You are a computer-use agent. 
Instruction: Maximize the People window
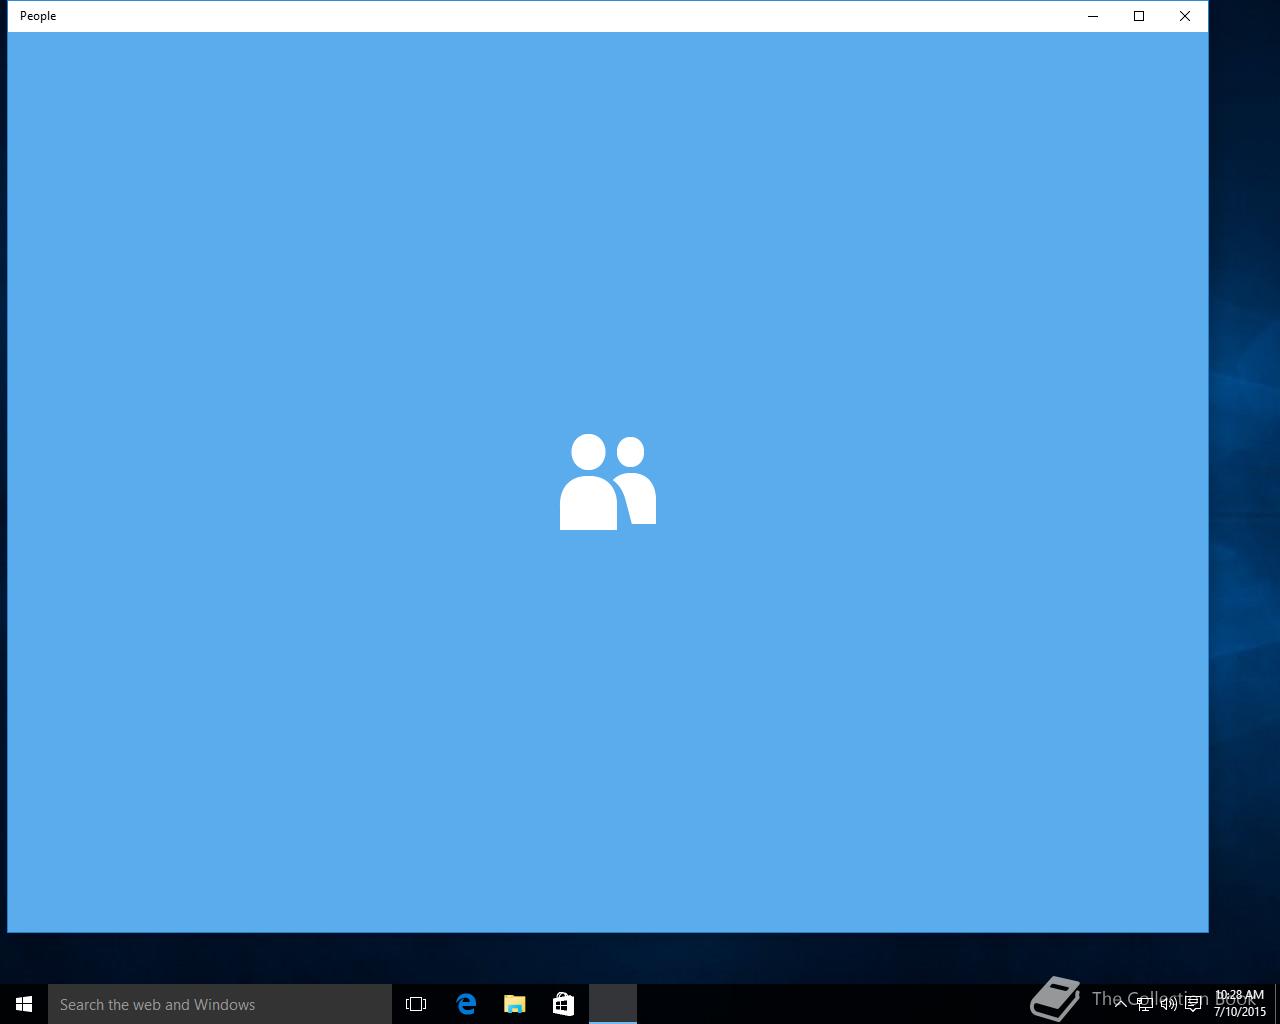[x=1139, y=16]
